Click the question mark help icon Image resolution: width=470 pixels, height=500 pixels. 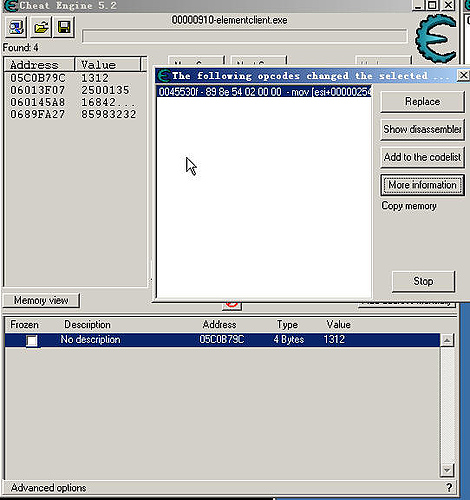click(x=449, y=488)
